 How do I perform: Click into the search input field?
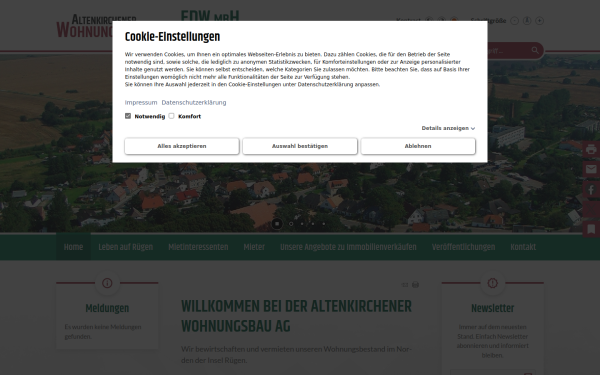pyautogui.click(x=508, y=51)
